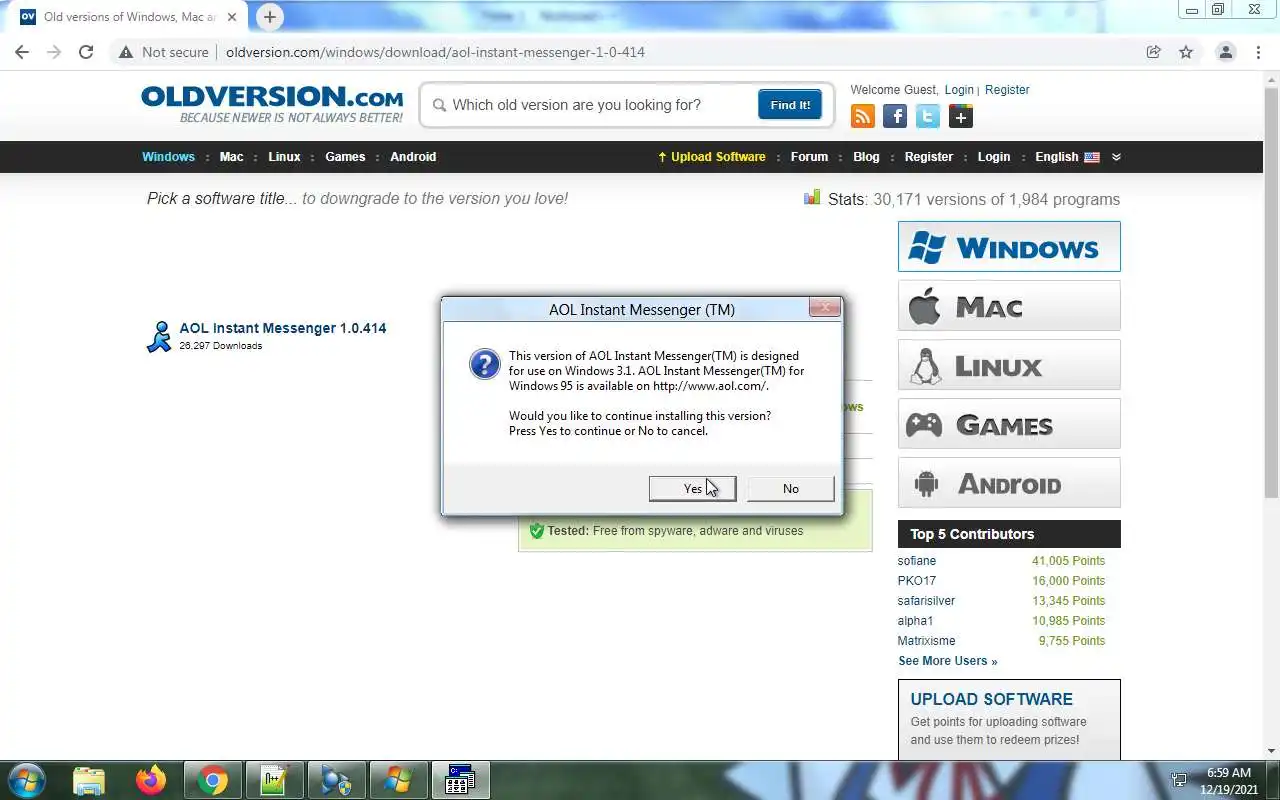The height and width of the screenshot is (800, 1280).
Task: Click the Google plus share icon
Action: 961,117
